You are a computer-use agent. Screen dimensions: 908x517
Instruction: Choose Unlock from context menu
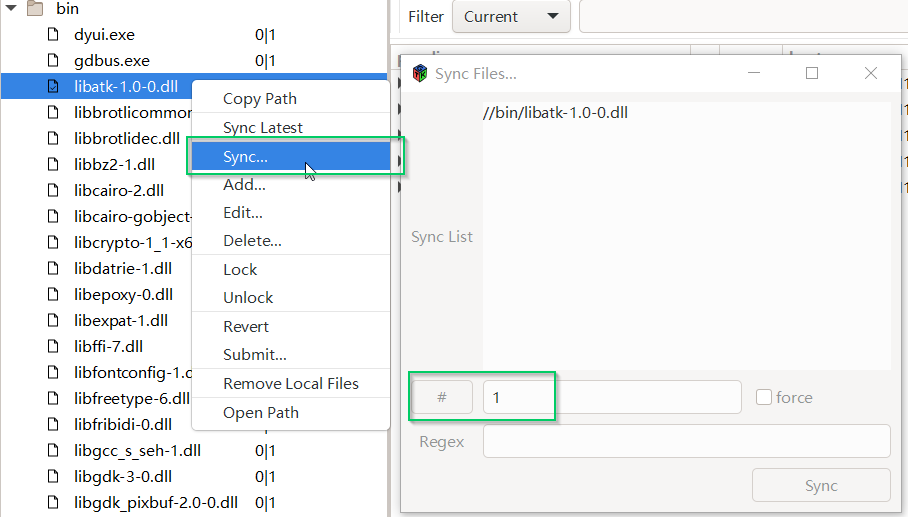tap(291, 298)
